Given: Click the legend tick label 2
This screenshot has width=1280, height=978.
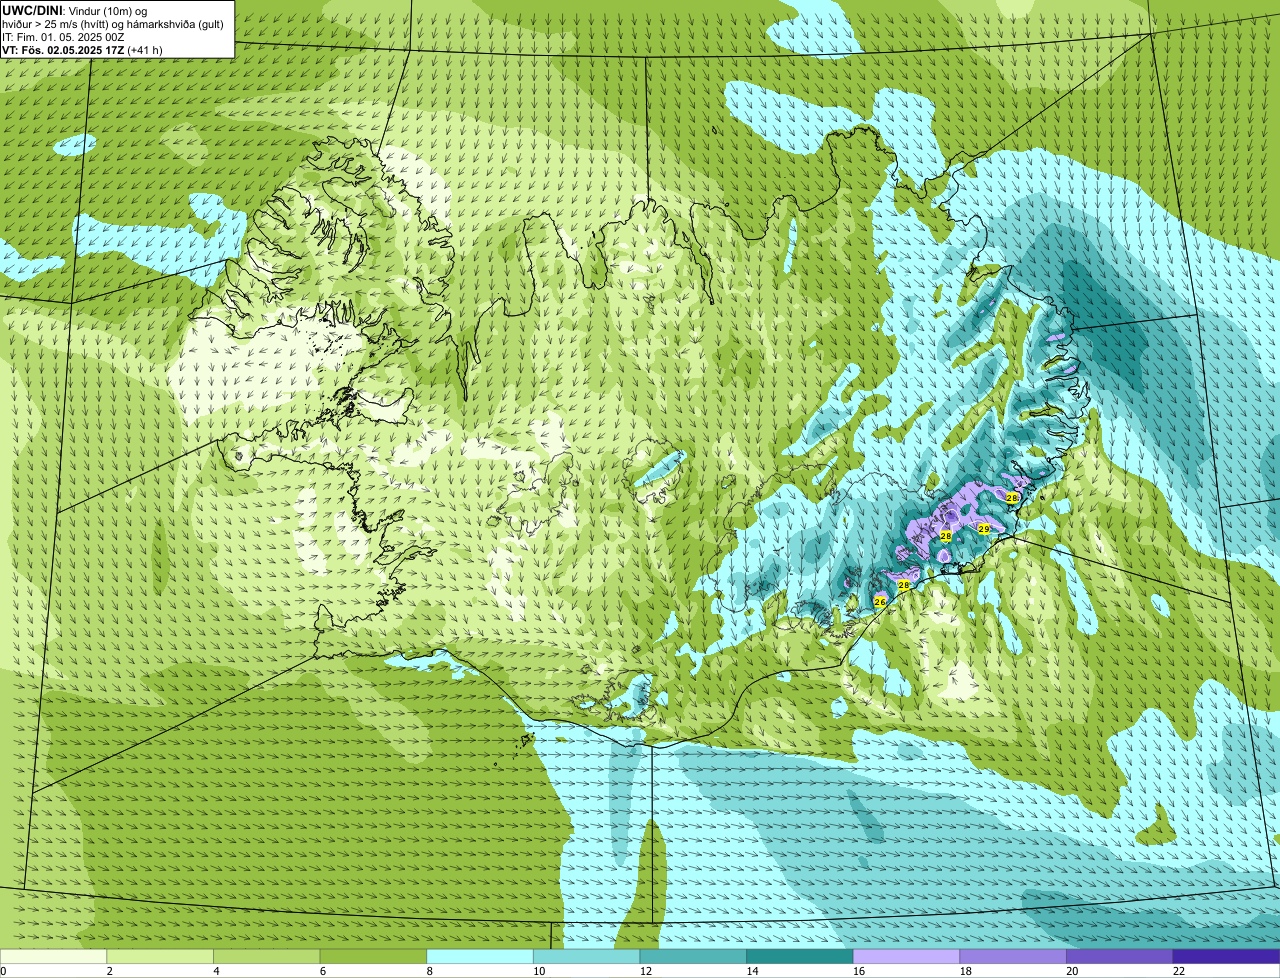Looking at the screenshot, I should (110, 971).
